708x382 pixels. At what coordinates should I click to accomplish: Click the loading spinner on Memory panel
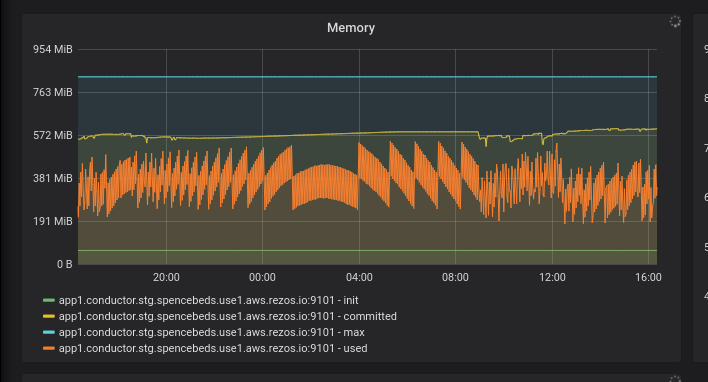pos(675,21)
